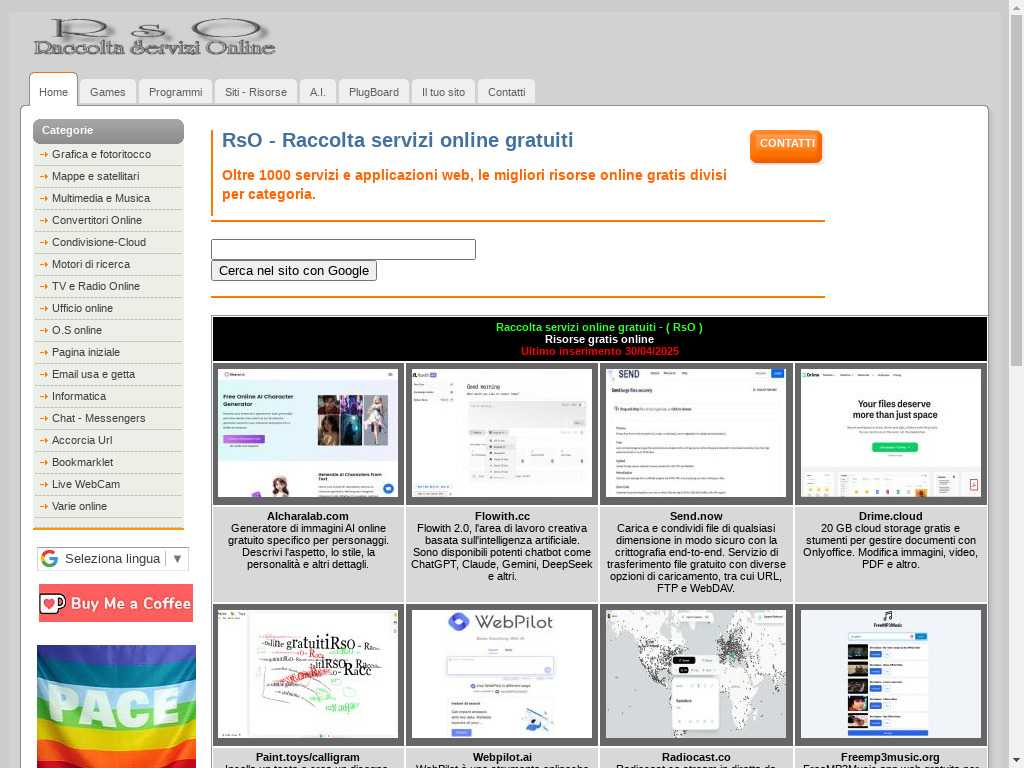The width and height of the screenshot is (1024, 768).
Task: Click the 'Ultimo inserimento 30/04/2025' text
Action: pos(600,351)
